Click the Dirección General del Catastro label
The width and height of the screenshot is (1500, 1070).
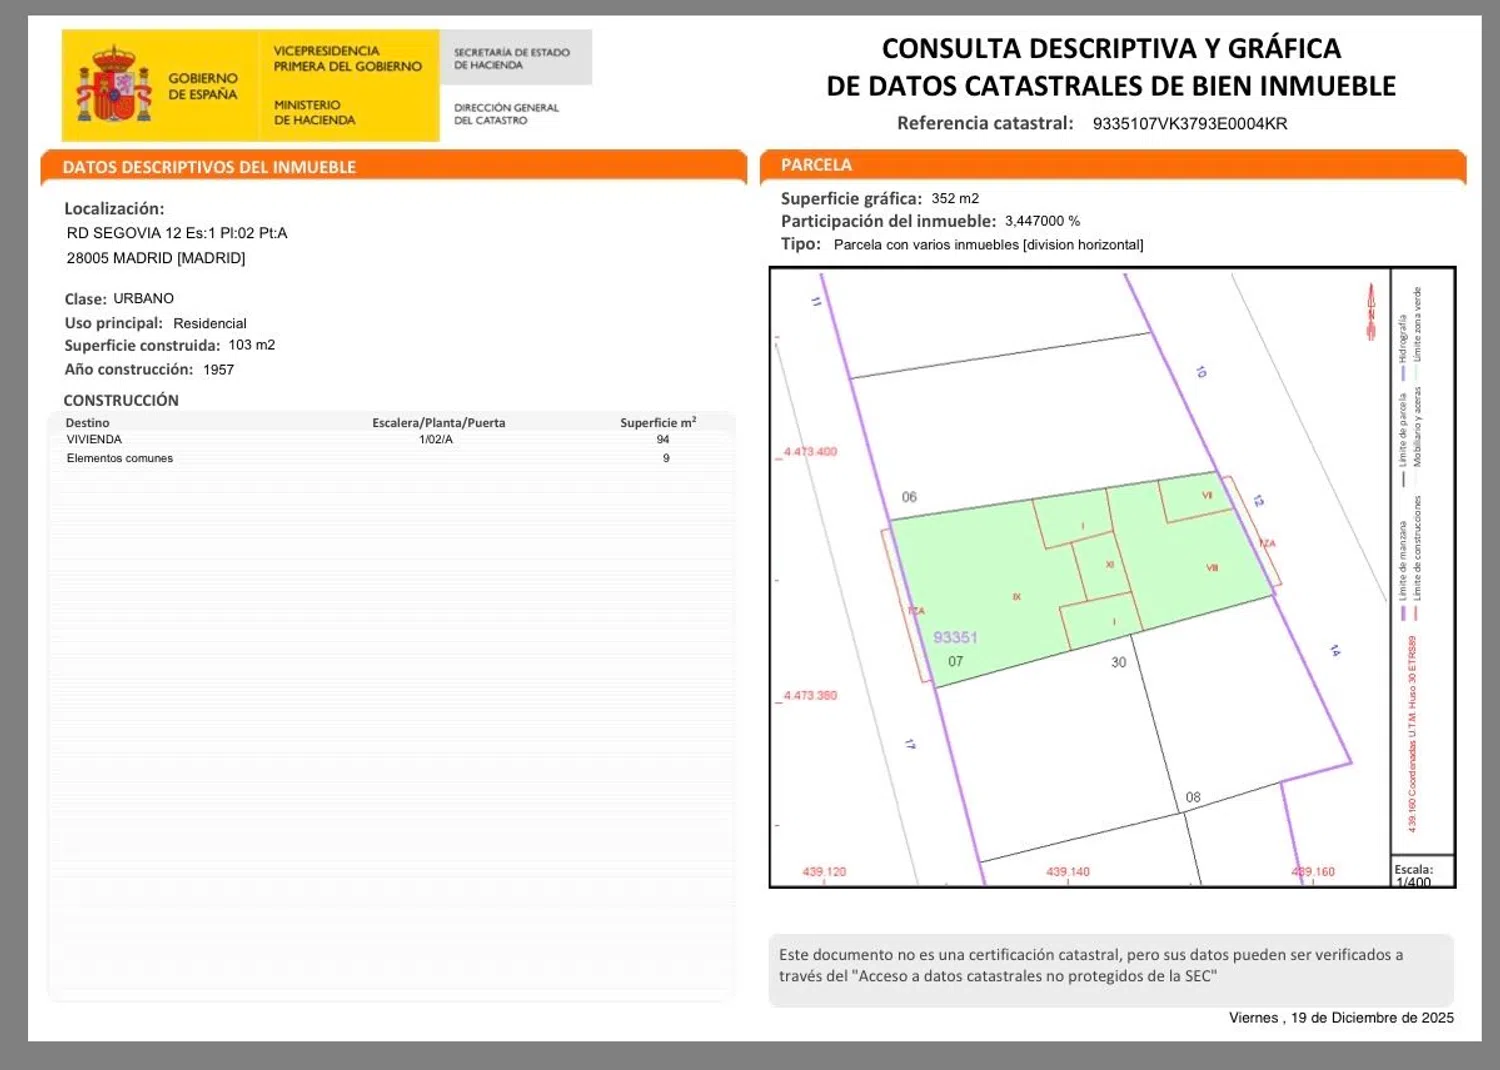pyautogui.click(x=506, y=114)
